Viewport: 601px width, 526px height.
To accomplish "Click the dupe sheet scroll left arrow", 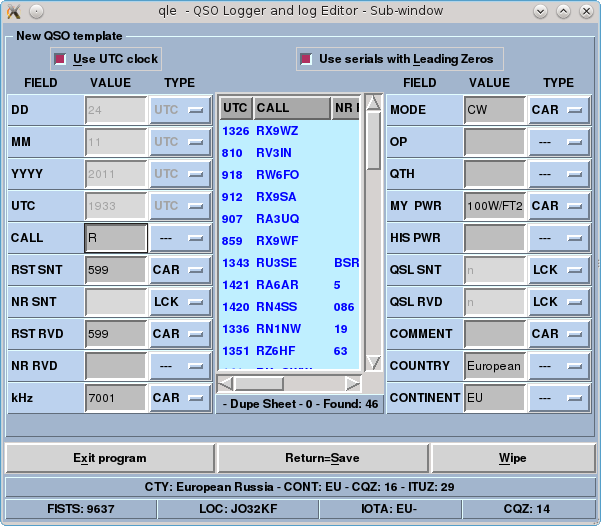I will (x=225, y=383).
